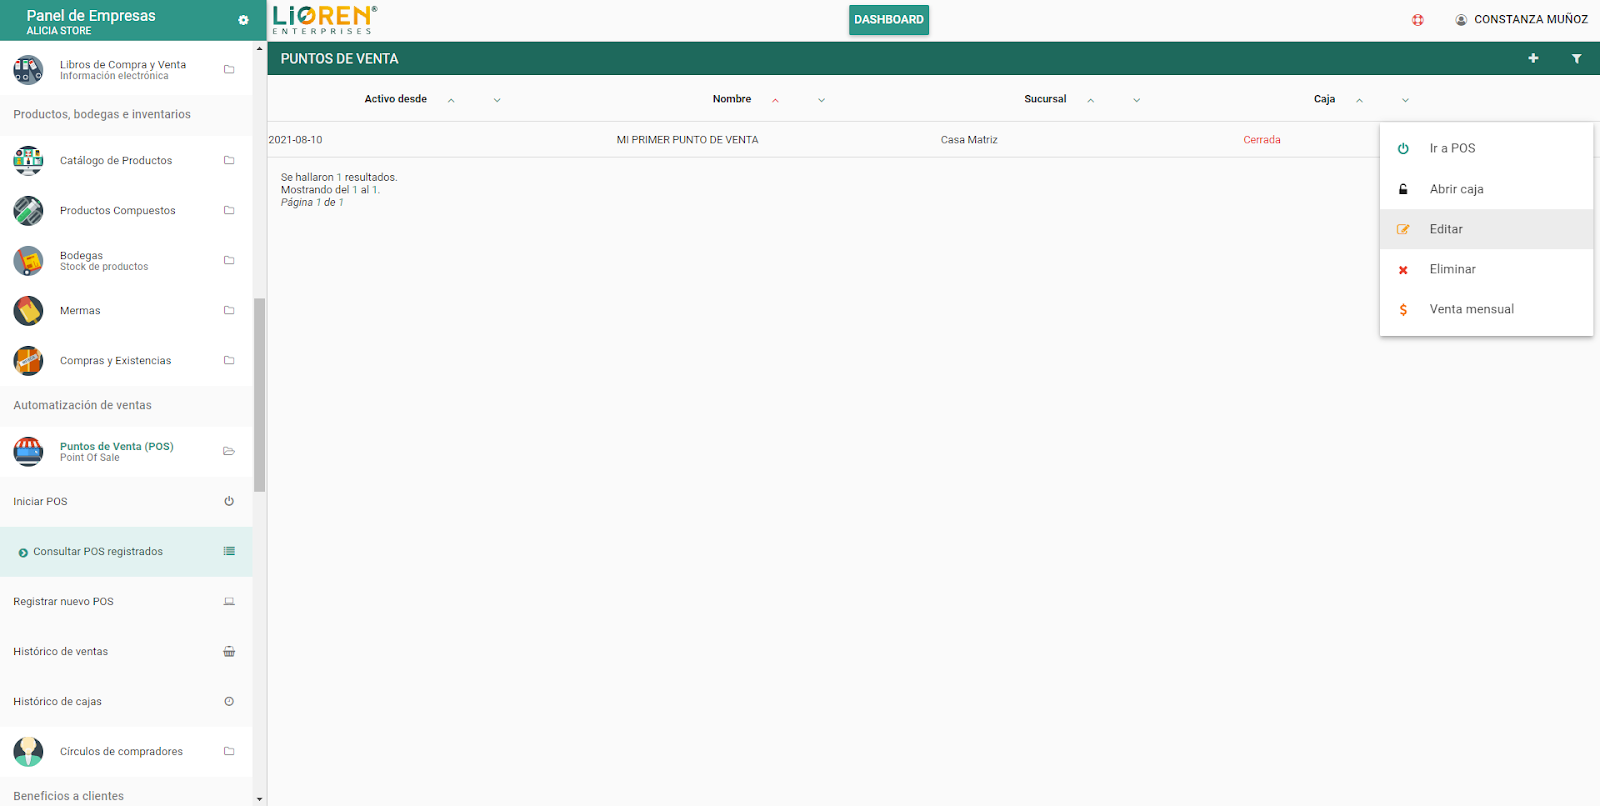Screen dimensions: 1600x806
Task: Expand the Catálogo de Productos folder arrow
Action: pyautogui.click(x=229, y=160)
